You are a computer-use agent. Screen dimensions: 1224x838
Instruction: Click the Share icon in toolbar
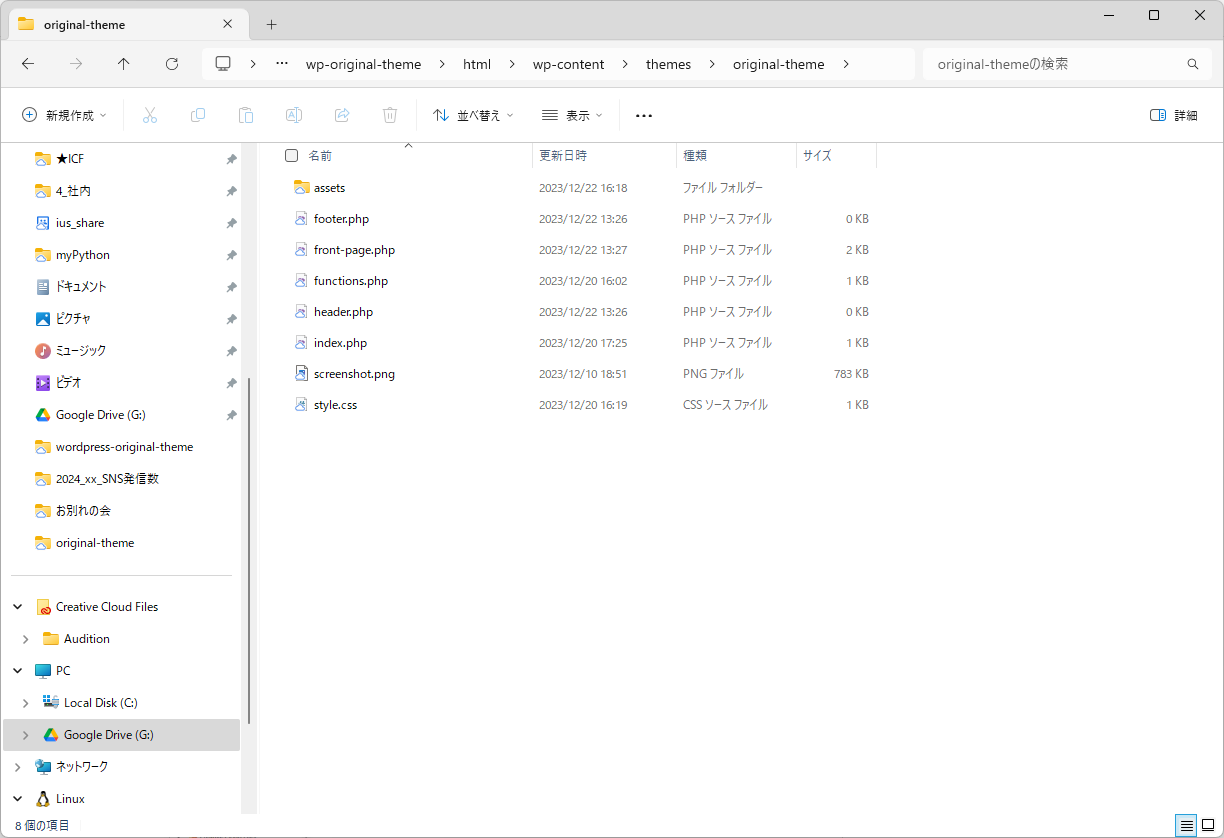click(x=342, y=115)
